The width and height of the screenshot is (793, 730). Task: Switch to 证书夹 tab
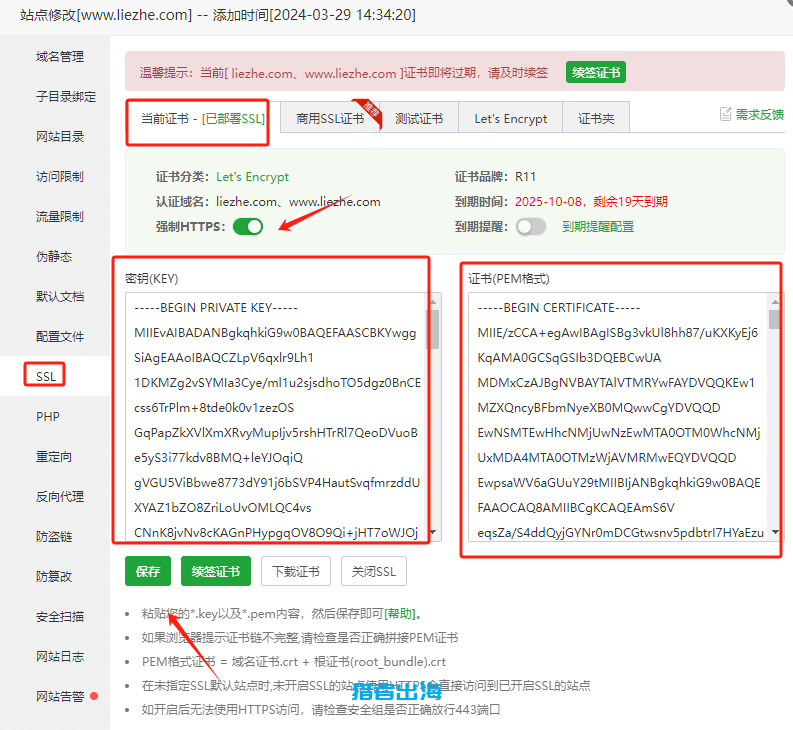[596, 119]
